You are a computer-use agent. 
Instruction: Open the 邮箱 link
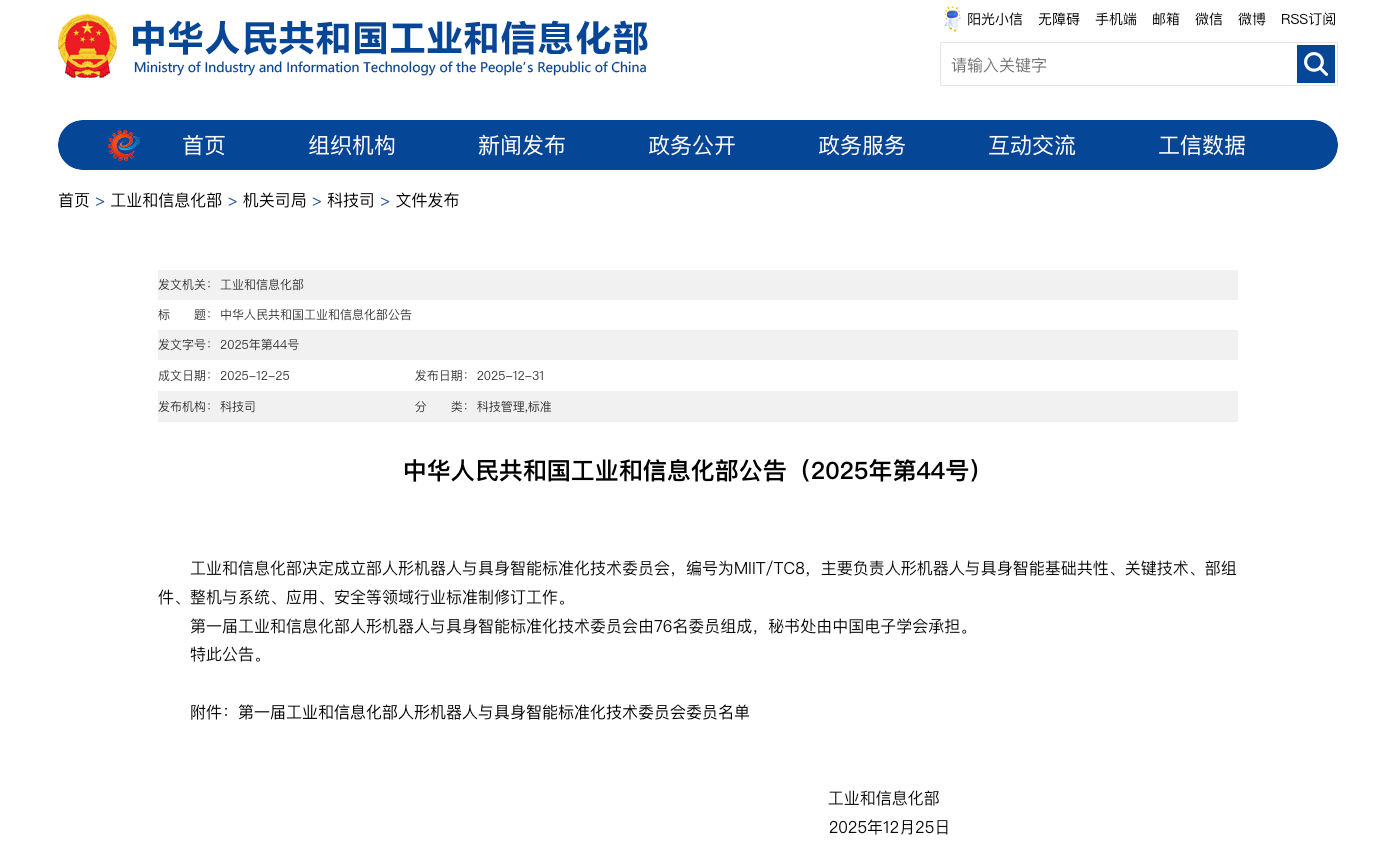(1165, 18)
